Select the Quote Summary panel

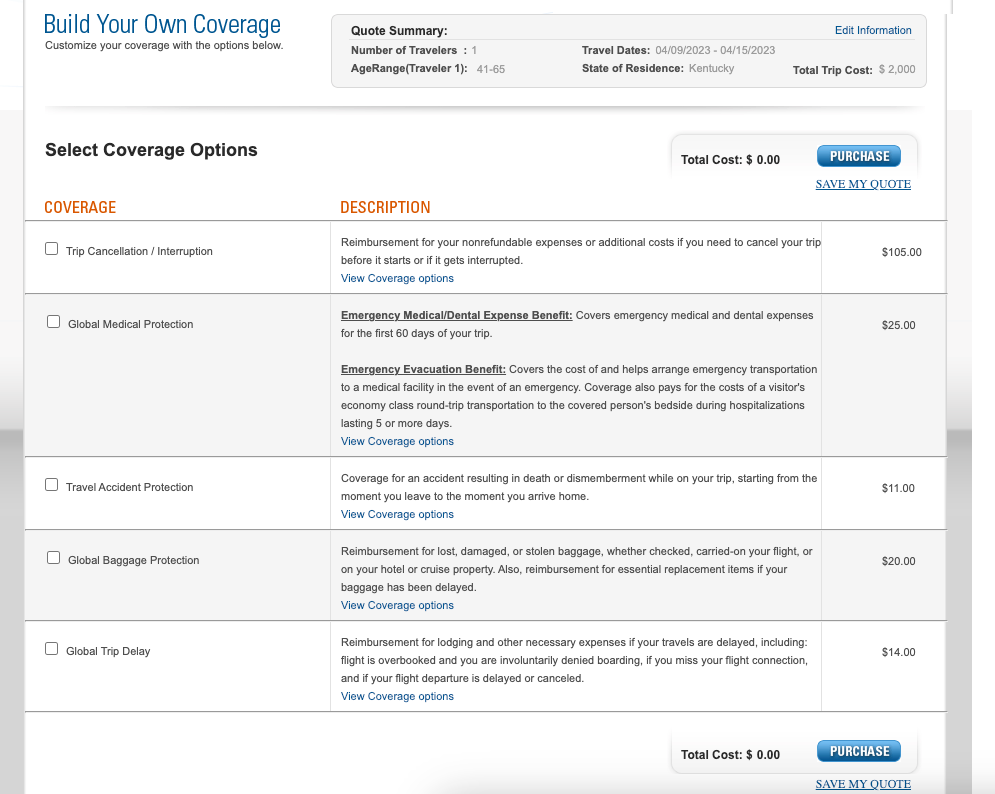(x=625, y=50)
